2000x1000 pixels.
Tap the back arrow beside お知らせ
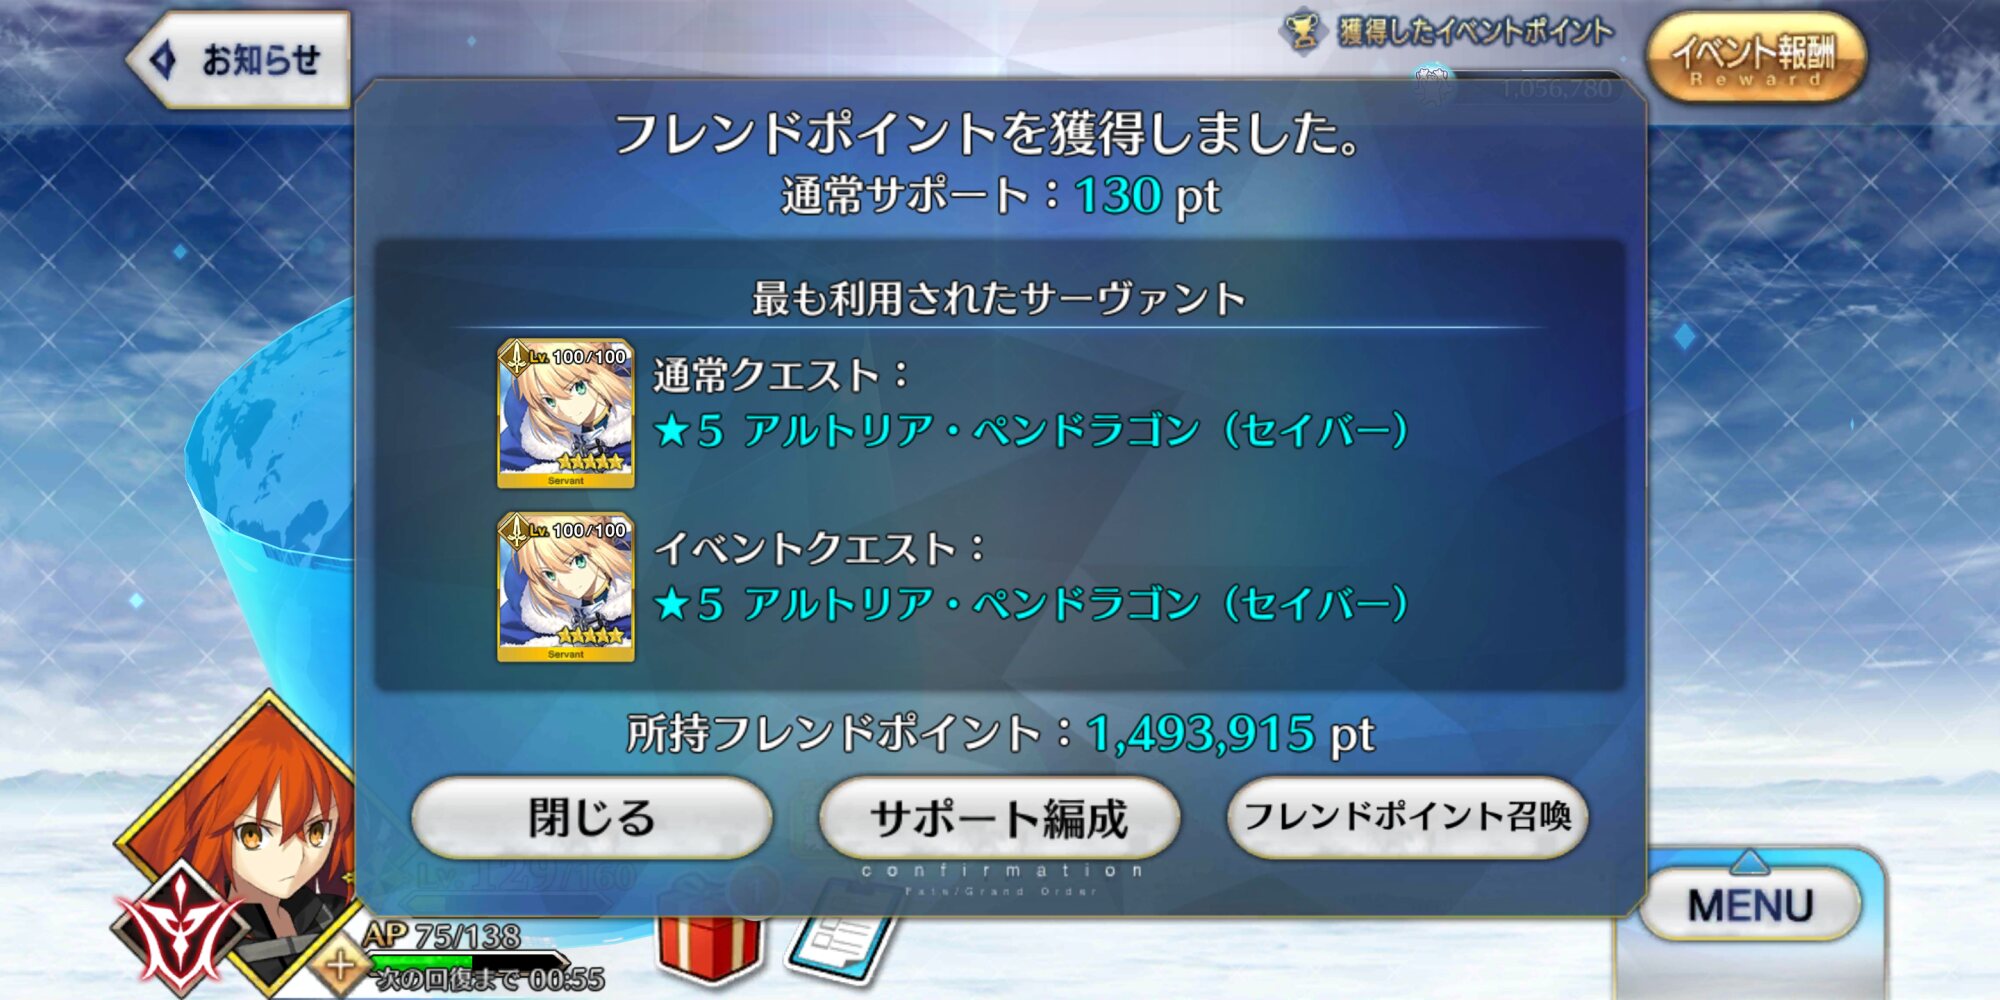[164, 60]
